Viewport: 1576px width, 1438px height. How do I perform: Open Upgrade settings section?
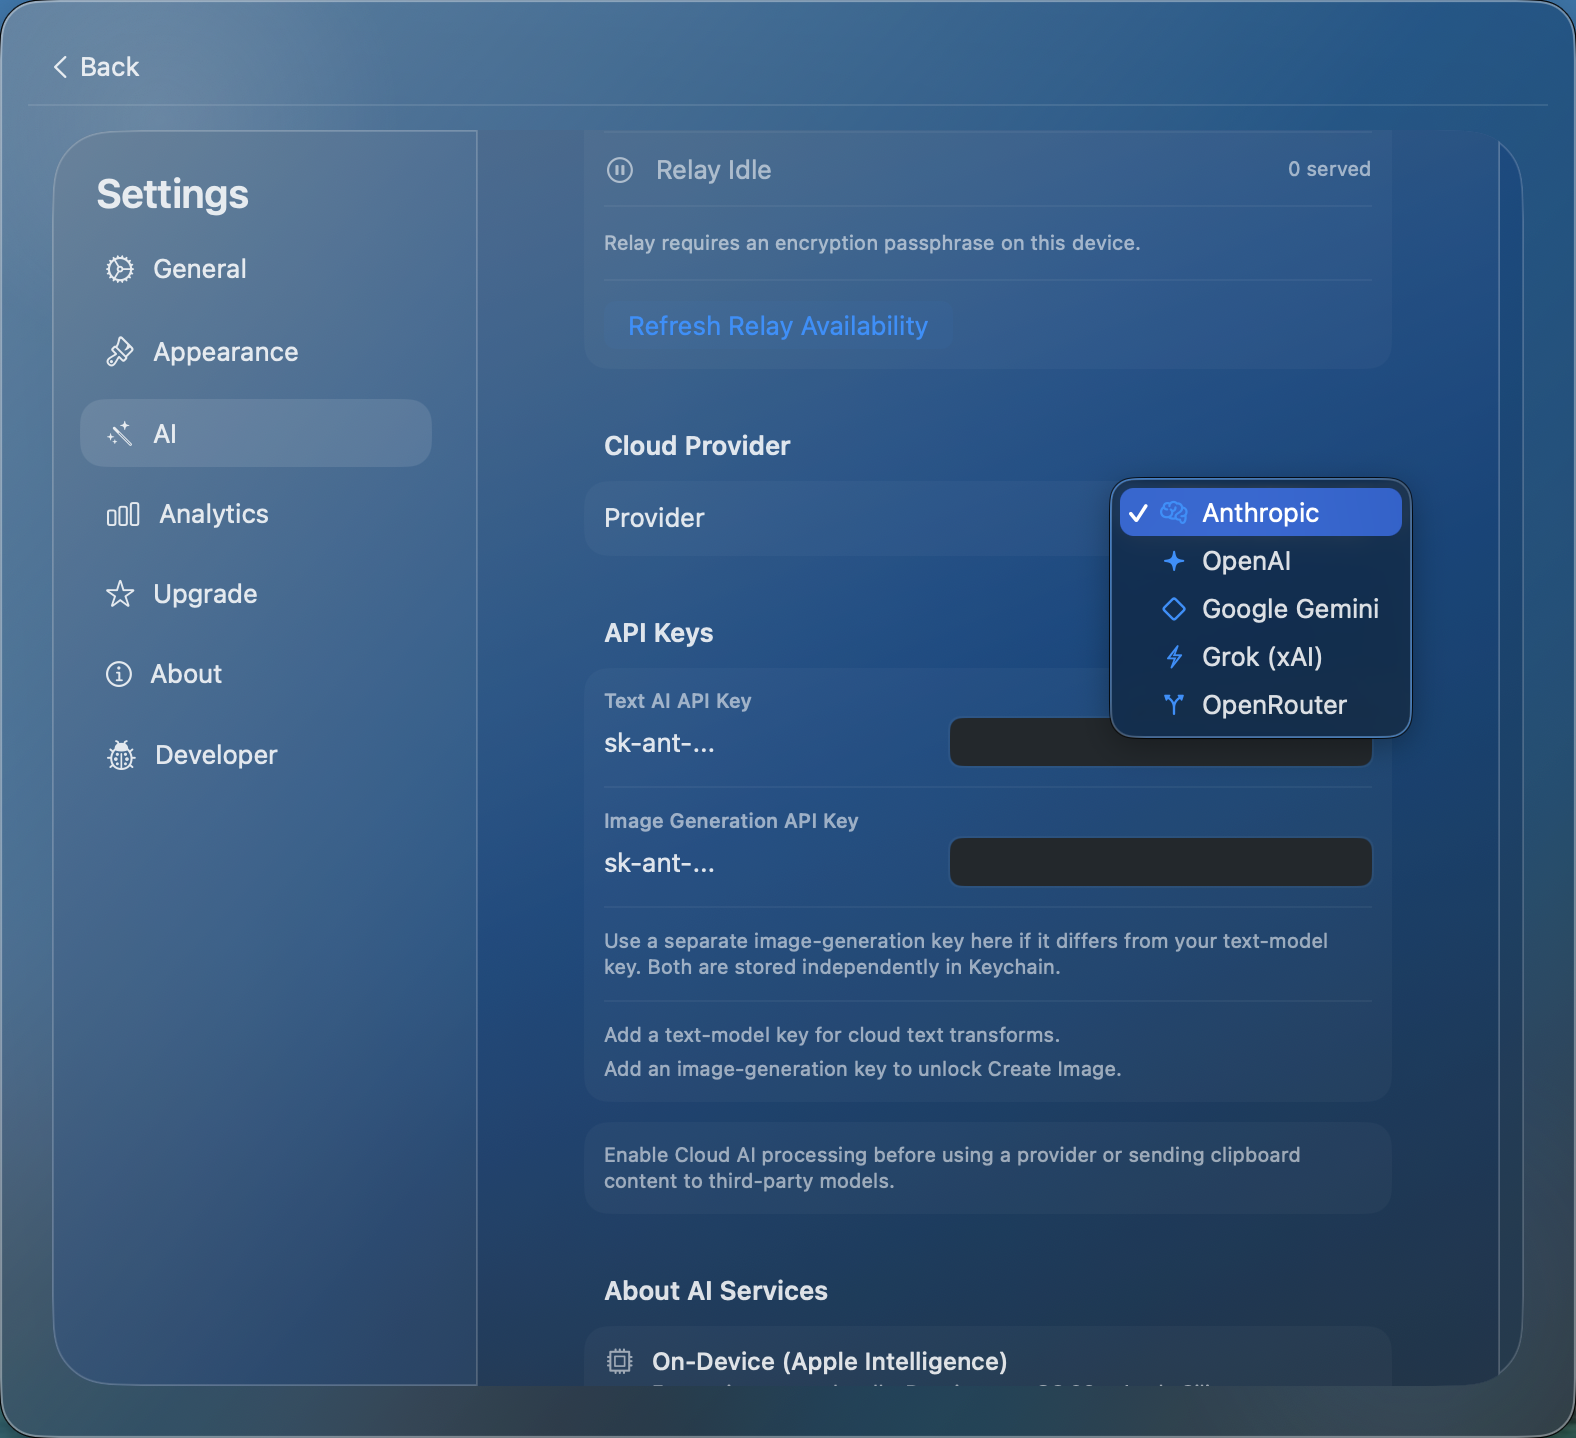click(x=256, y=594)
